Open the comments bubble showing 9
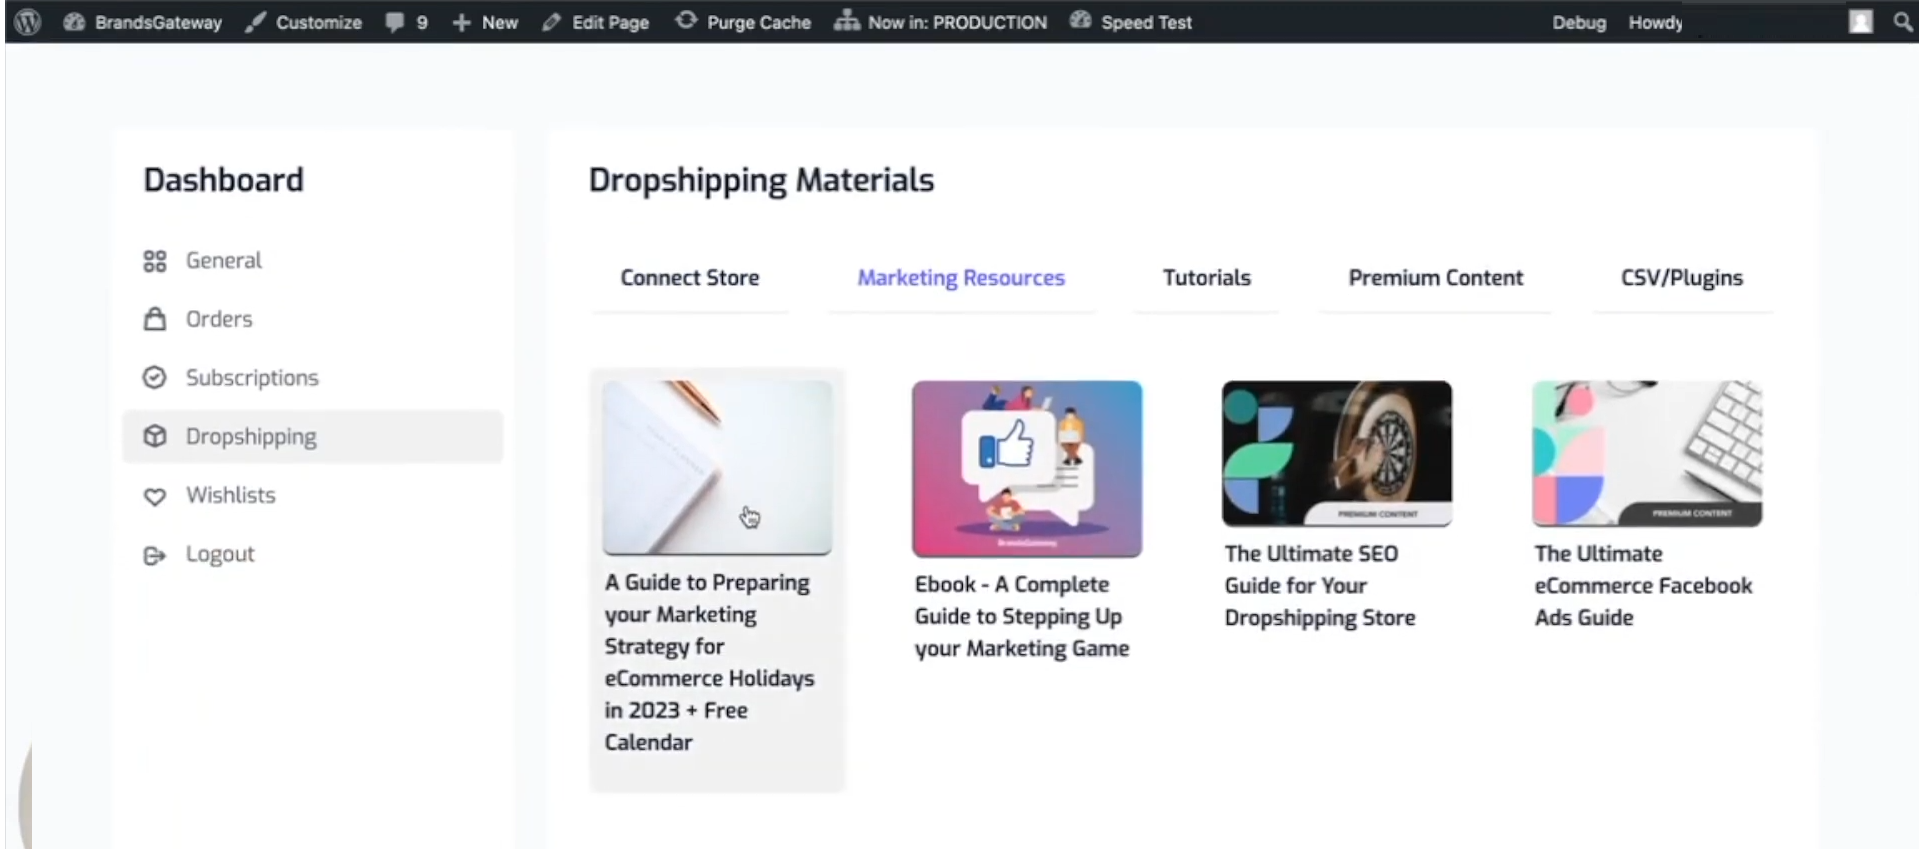1919x849 pixels. click(407, 22)
